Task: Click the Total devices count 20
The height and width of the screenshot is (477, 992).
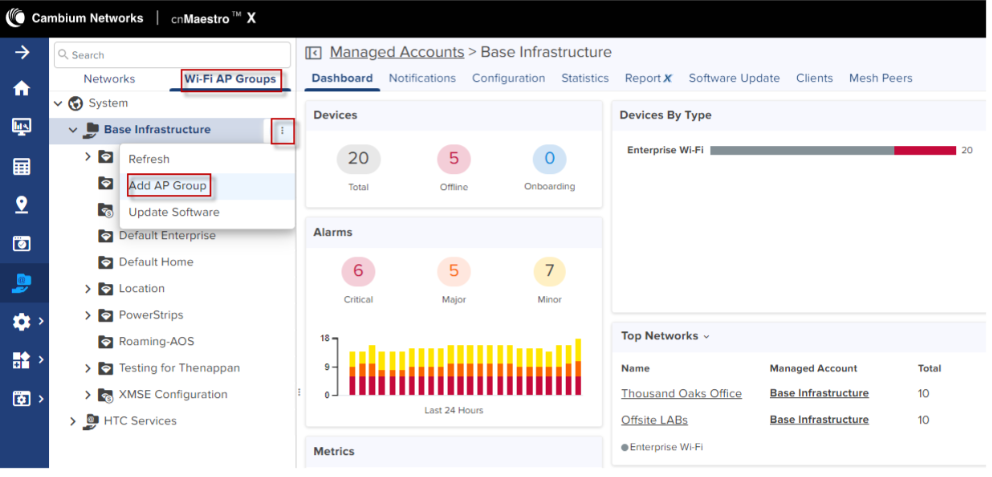Action: [359, 159]
